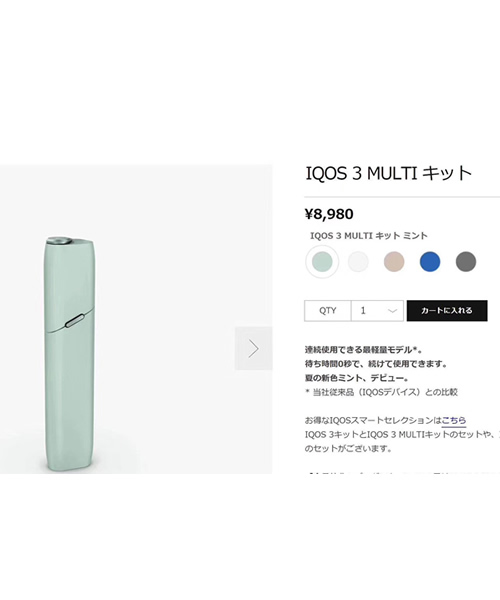The image size is (500, 600).
Task: Select the blue color swatch
Action: point(430,262)
